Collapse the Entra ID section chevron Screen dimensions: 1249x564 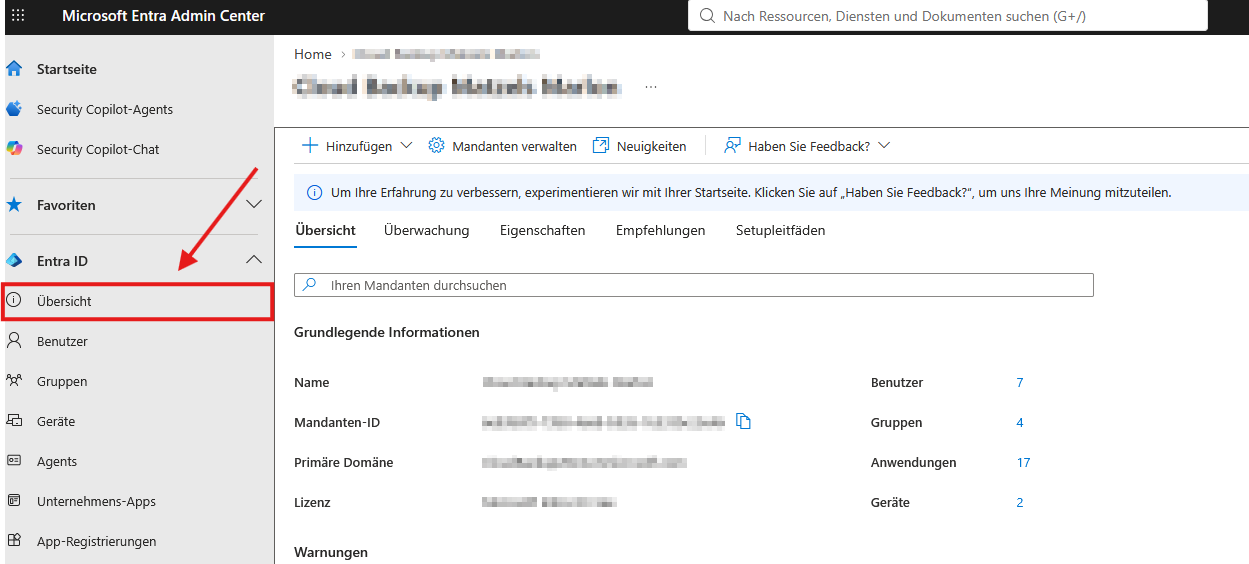[x=254, y=260]
